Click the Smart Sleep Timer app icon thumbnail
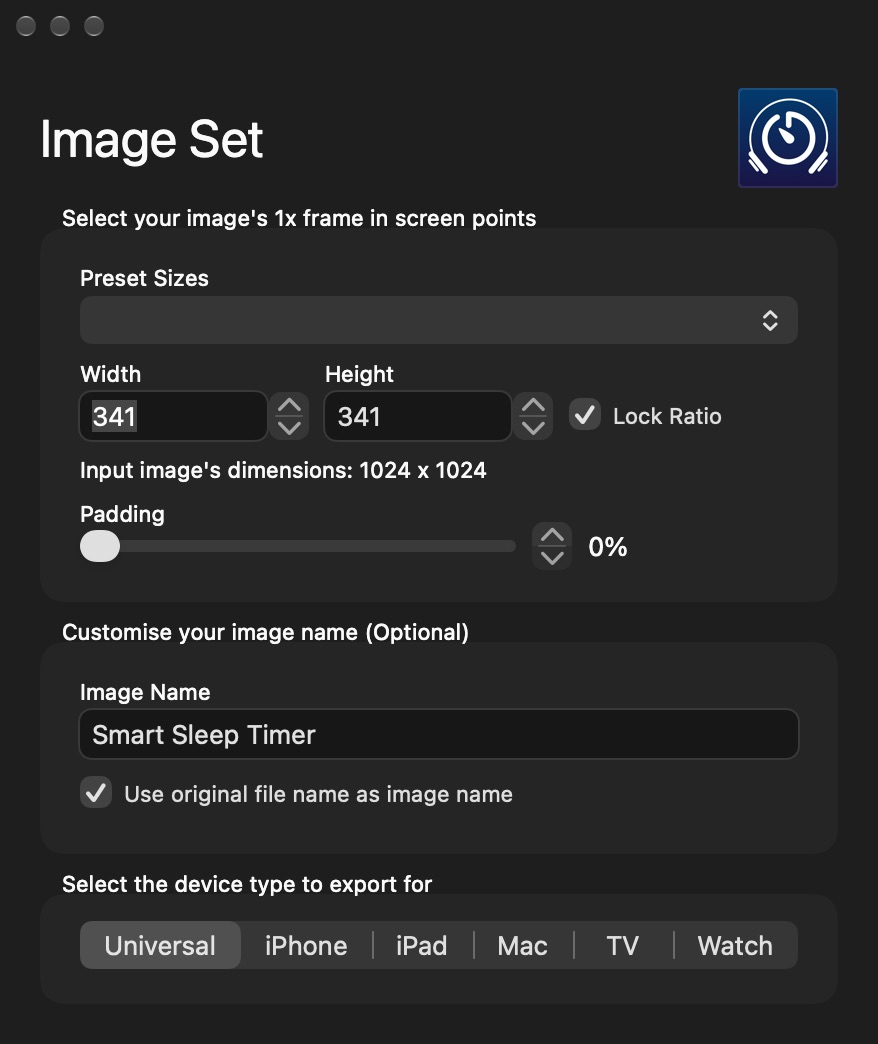 tap(787, 138)
